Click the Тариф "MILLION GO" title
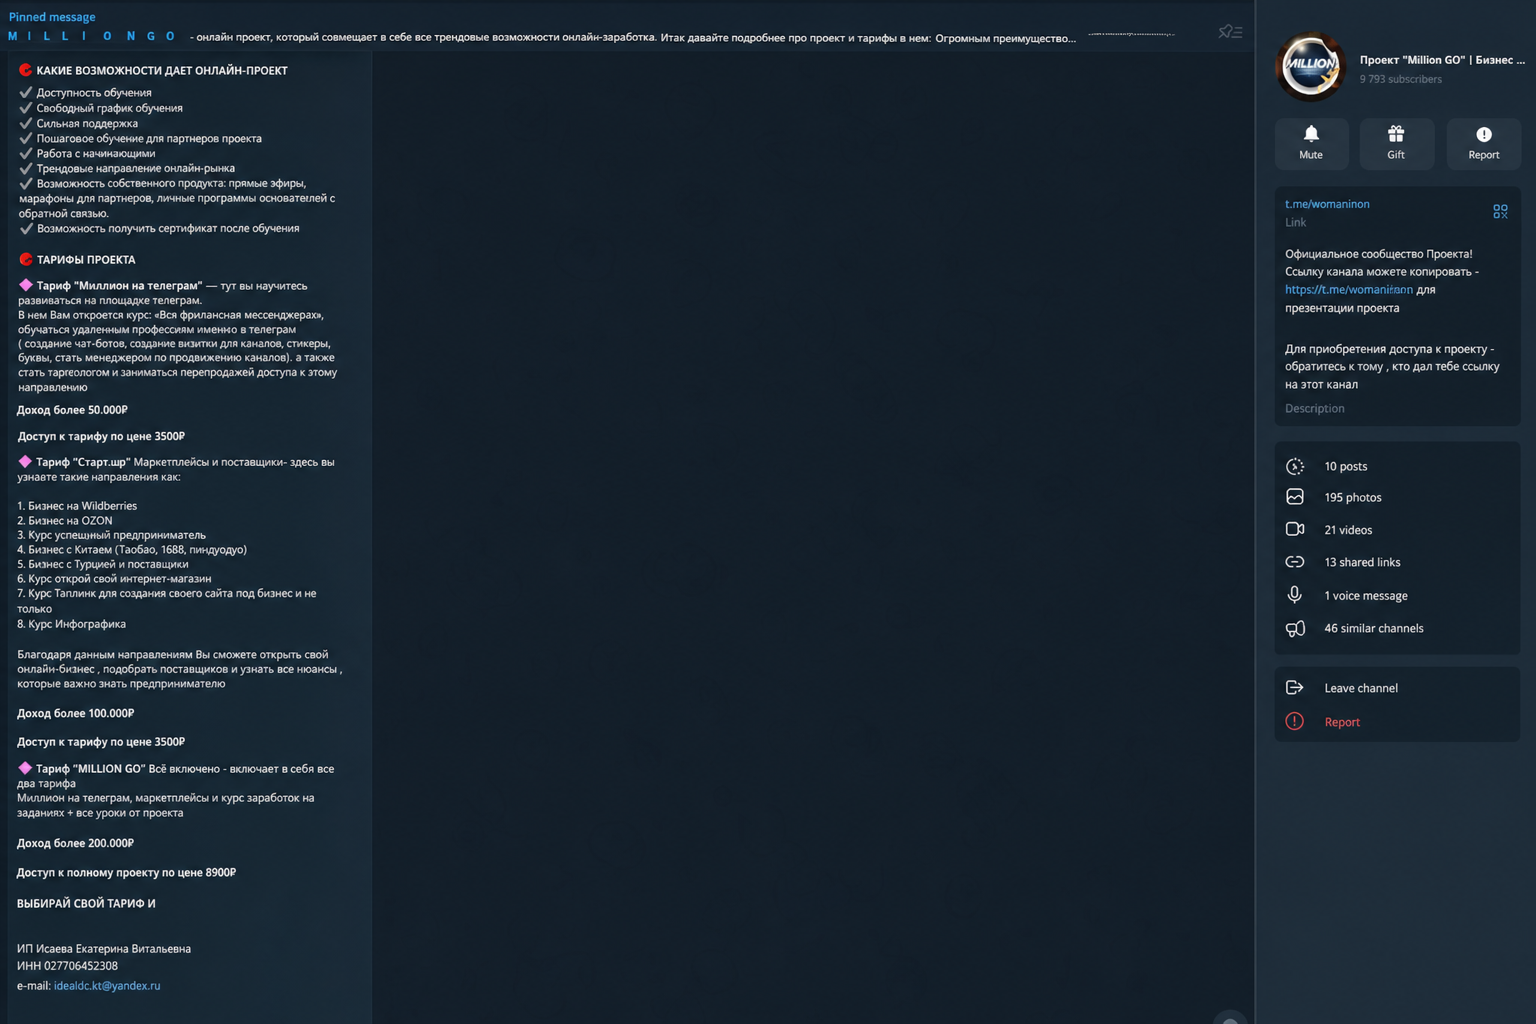The image size is (1536, 1024). point(91,769)
